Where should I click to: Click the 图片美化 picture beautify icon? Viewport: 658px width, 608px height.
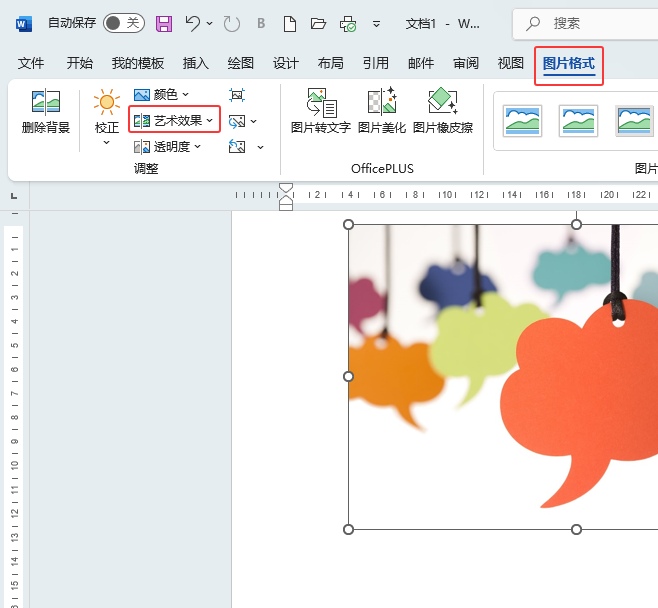click(381, 111)
